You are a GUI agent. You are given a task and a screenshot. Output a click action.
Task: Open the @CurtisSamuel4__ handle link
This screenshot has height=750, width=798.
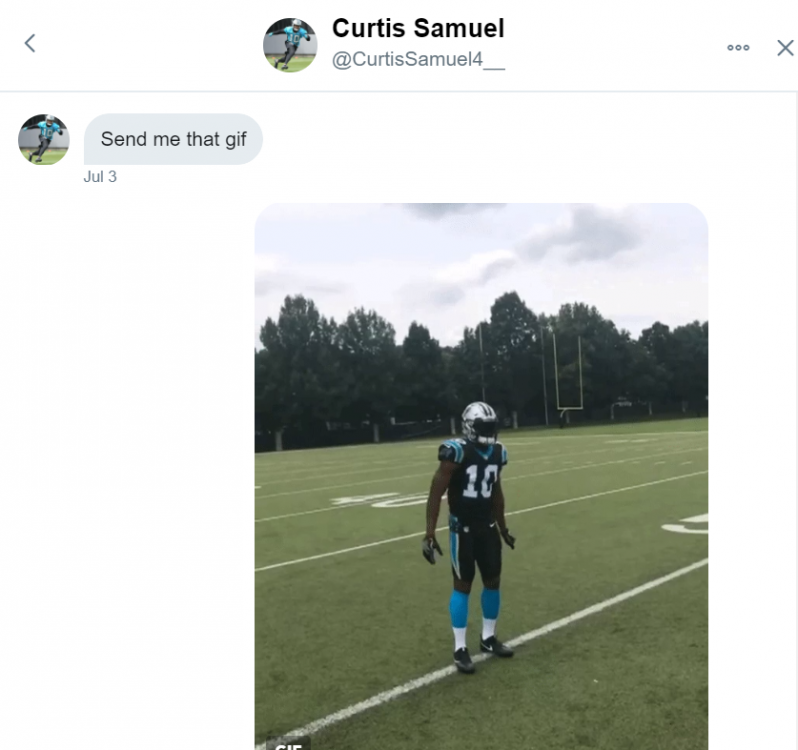[x=418, y=60]
